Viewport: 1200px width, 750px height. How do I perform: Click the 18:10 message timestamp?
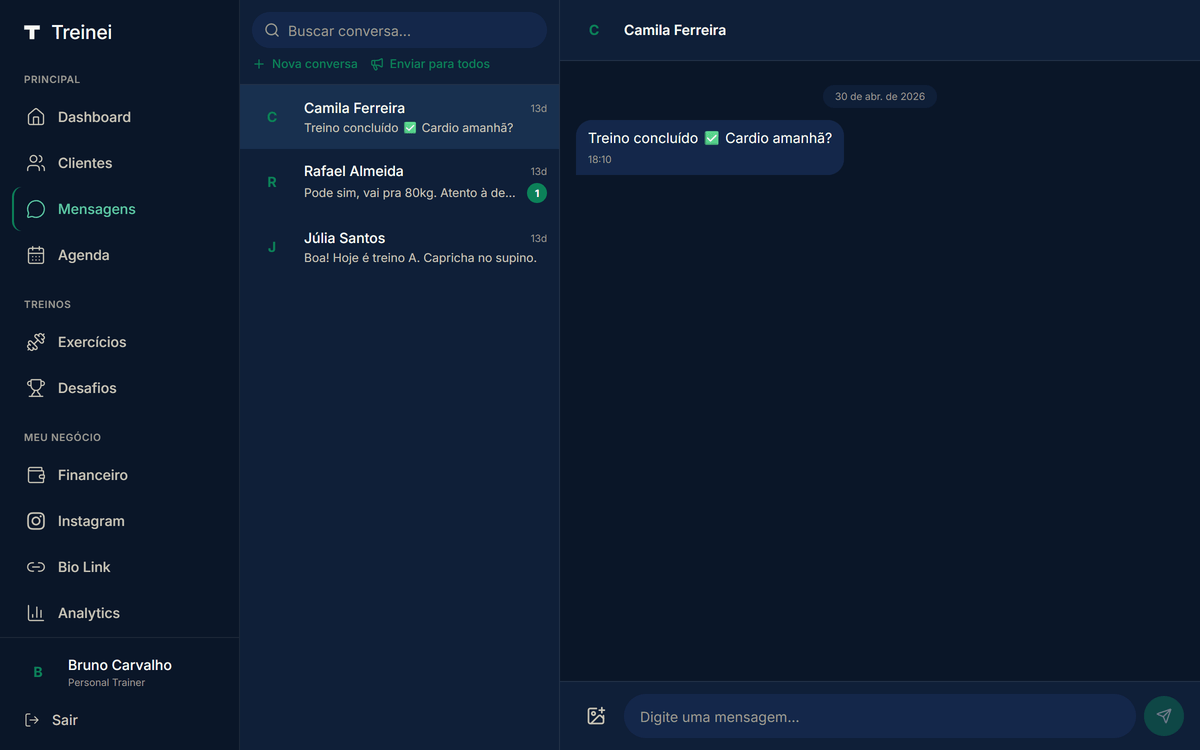pos(600,160)
